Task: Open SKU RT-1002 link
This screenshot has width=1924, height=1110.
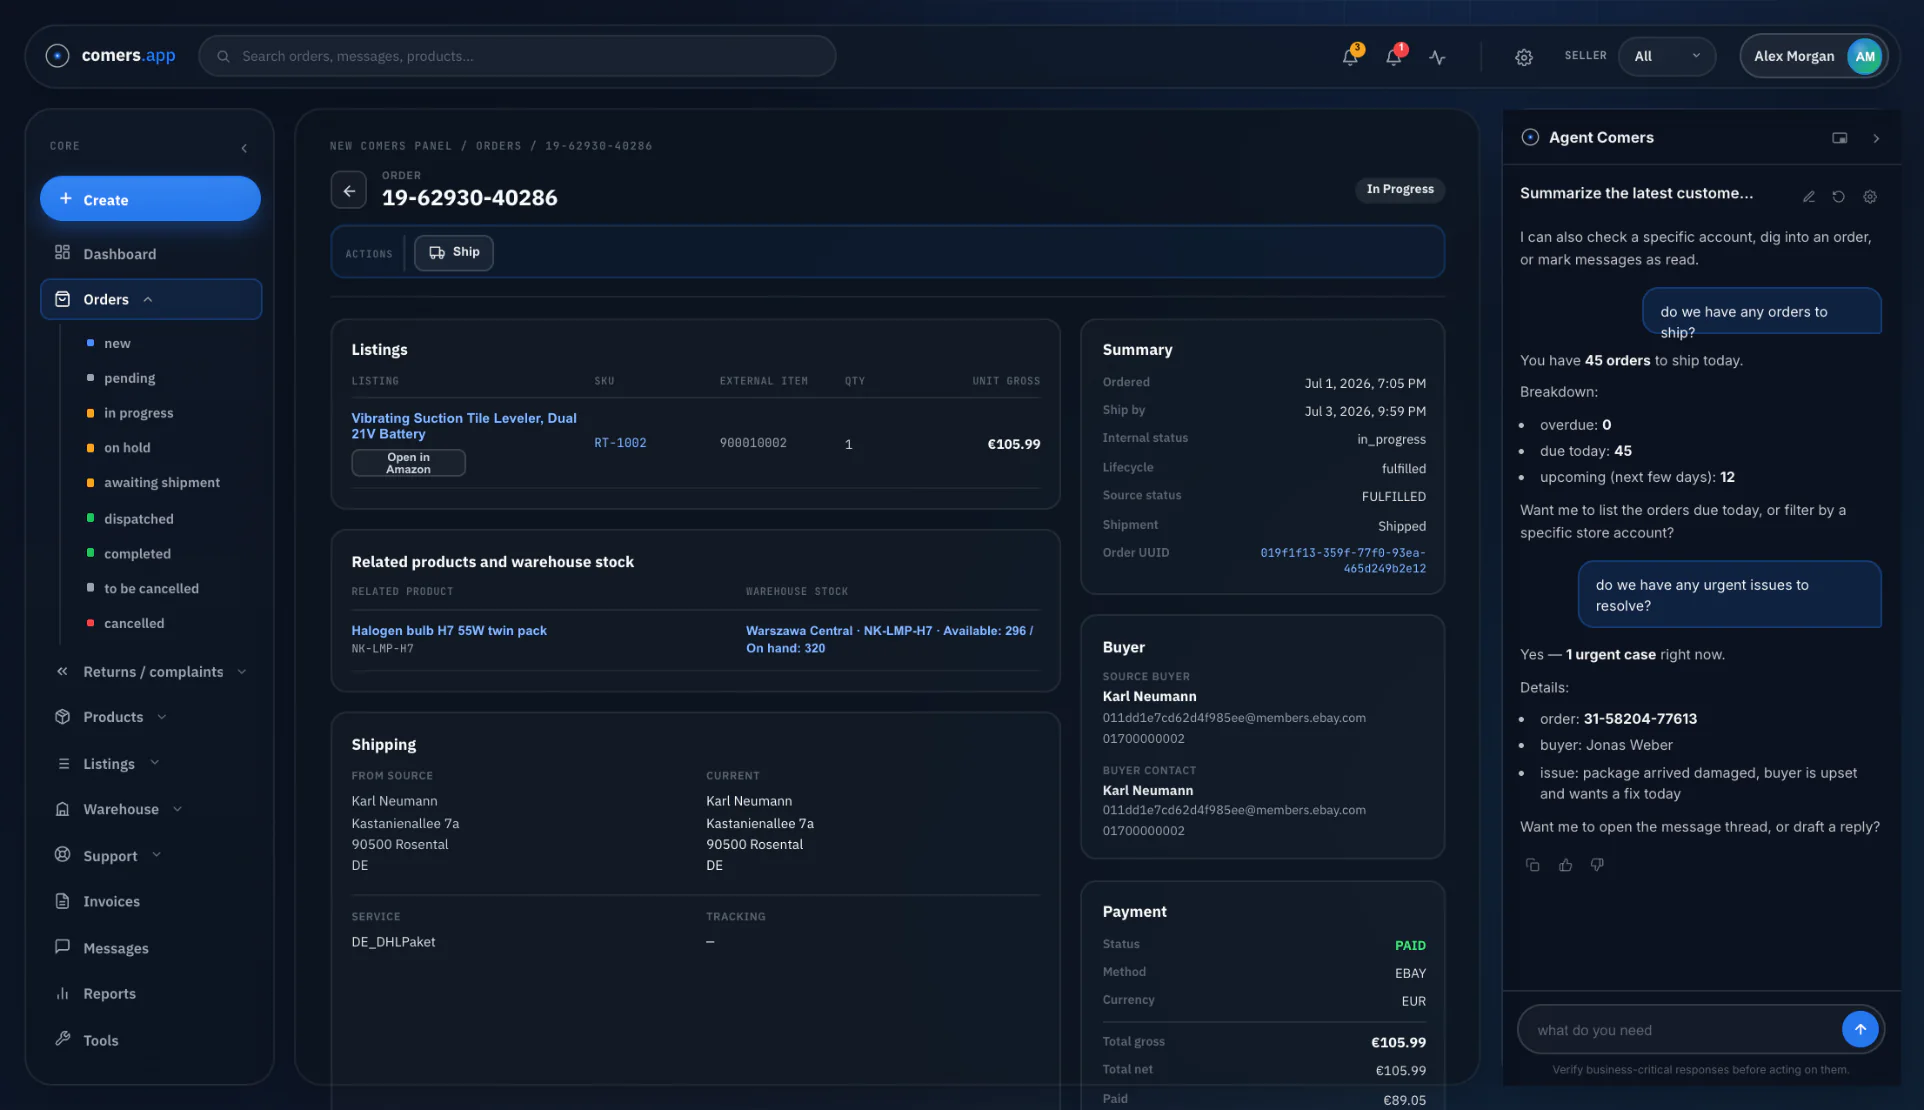Action: pyautogui.click(x=620, y=443)
